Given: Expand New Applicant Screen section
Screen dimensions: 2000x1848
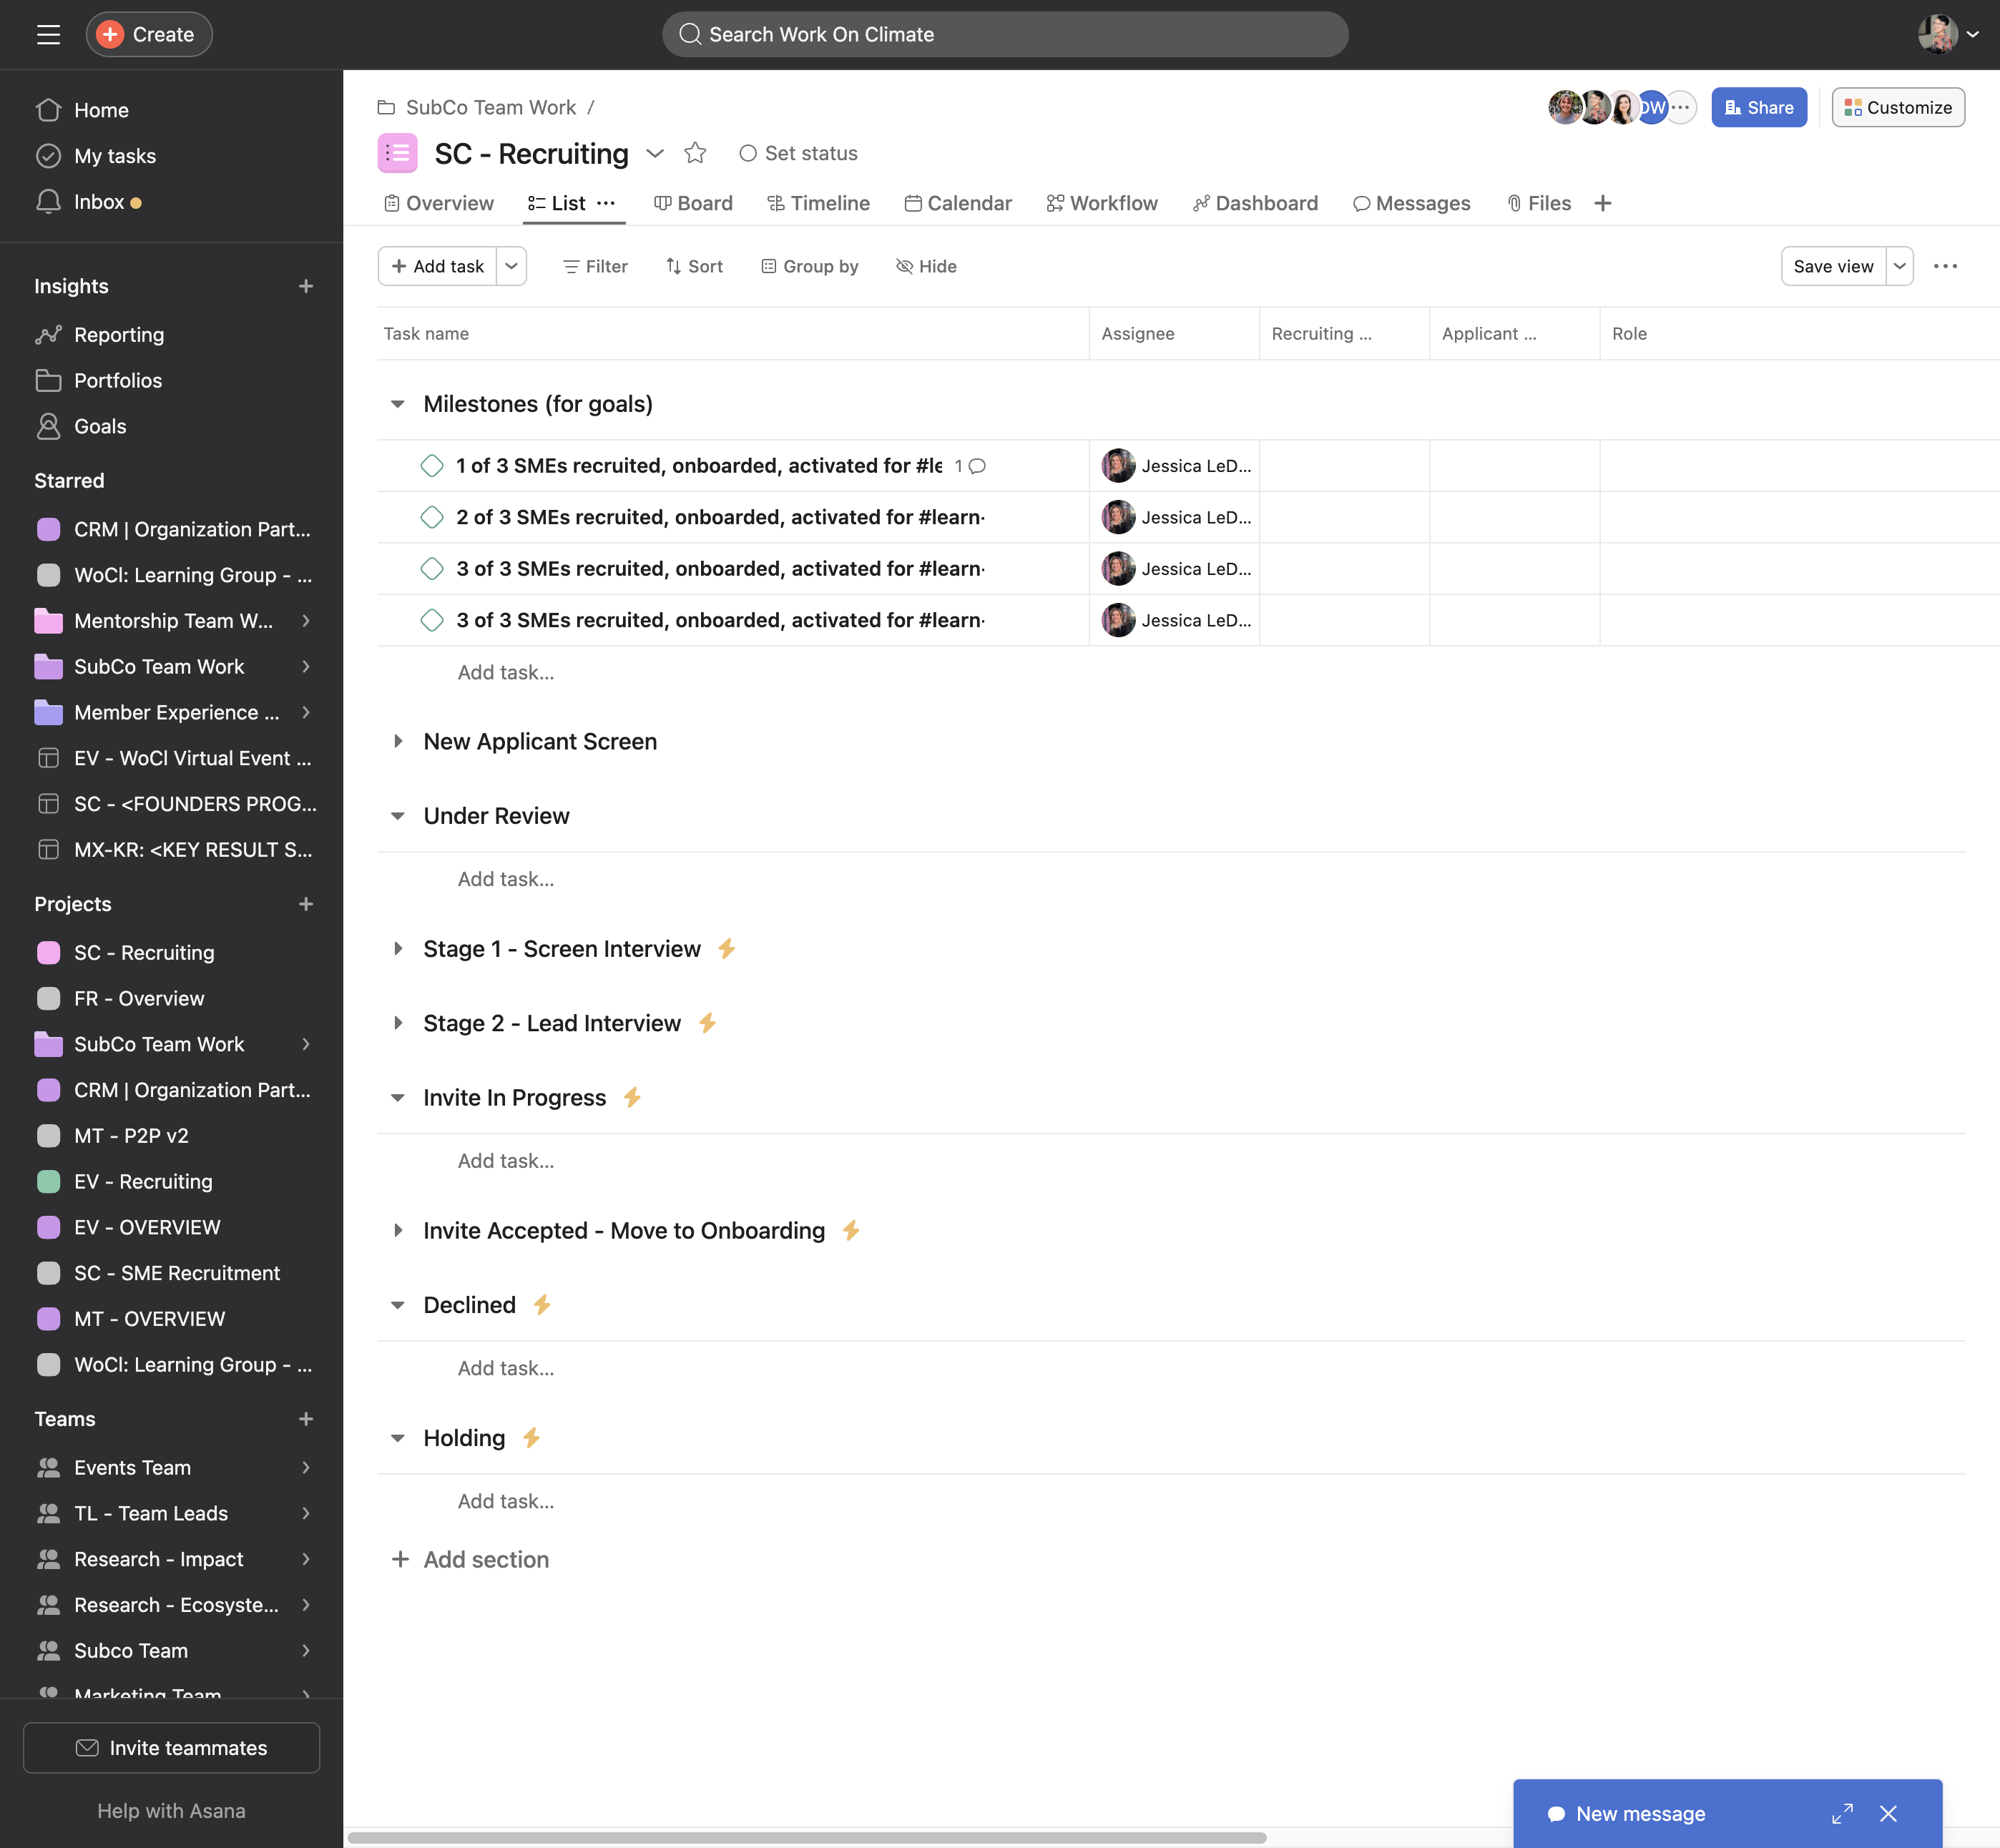Looking at the screenshot, I should 398,741.
